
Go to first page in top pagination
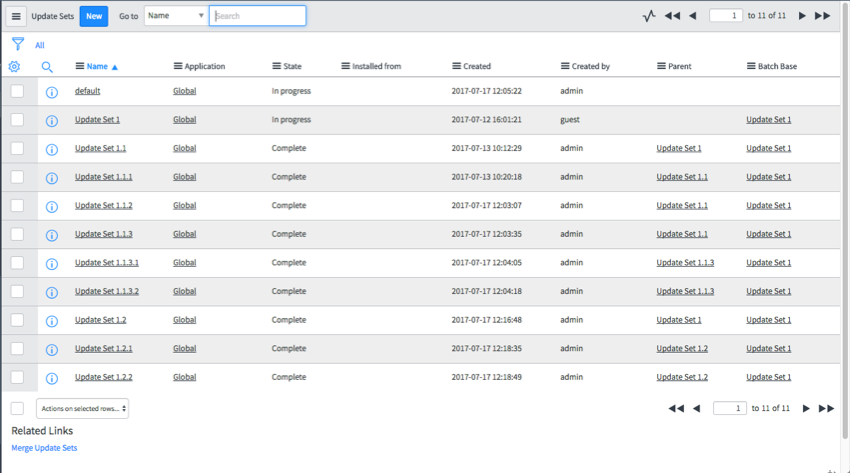(672, 16)
